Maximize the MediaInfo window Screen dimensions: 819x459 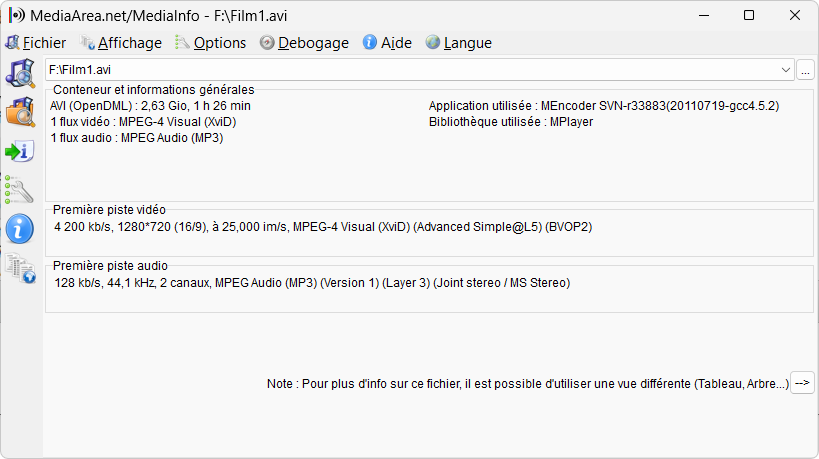[x=749, y=15]
